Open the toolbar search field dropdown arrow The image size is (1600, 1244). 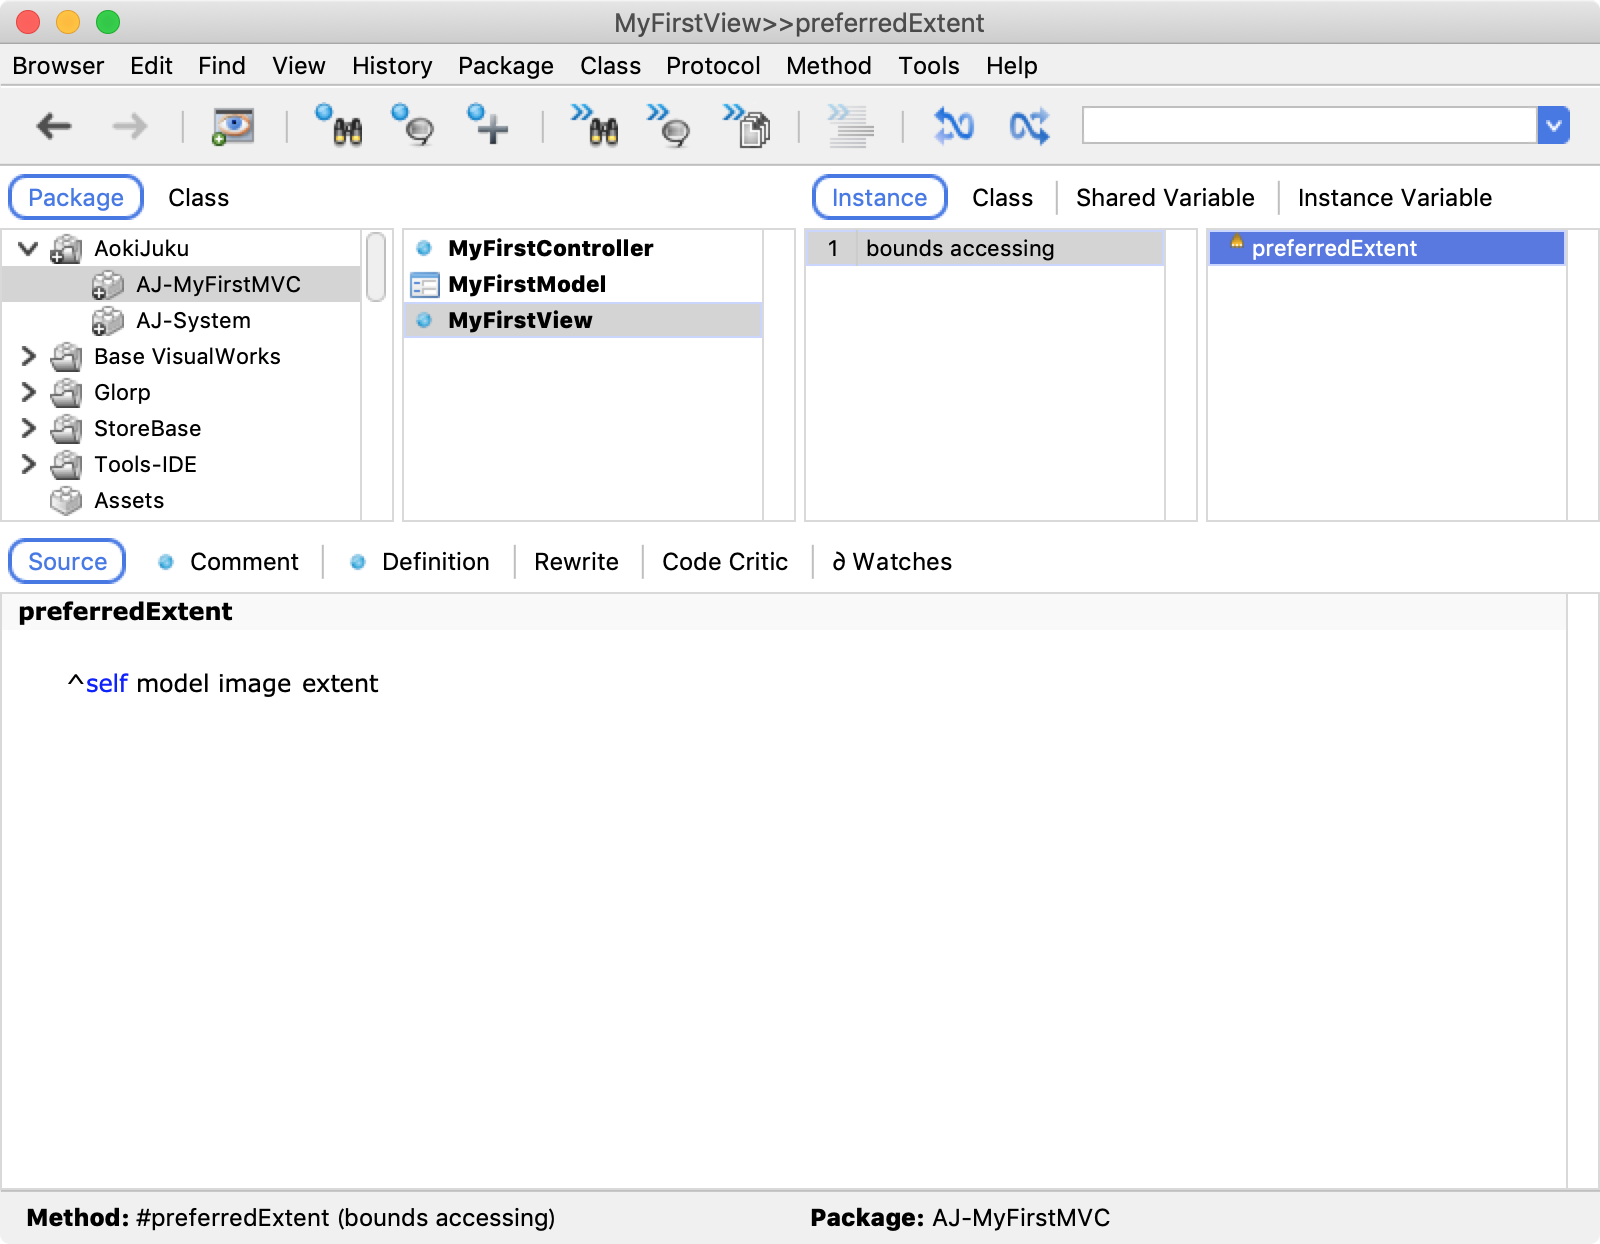click(x=1553, y=126)
